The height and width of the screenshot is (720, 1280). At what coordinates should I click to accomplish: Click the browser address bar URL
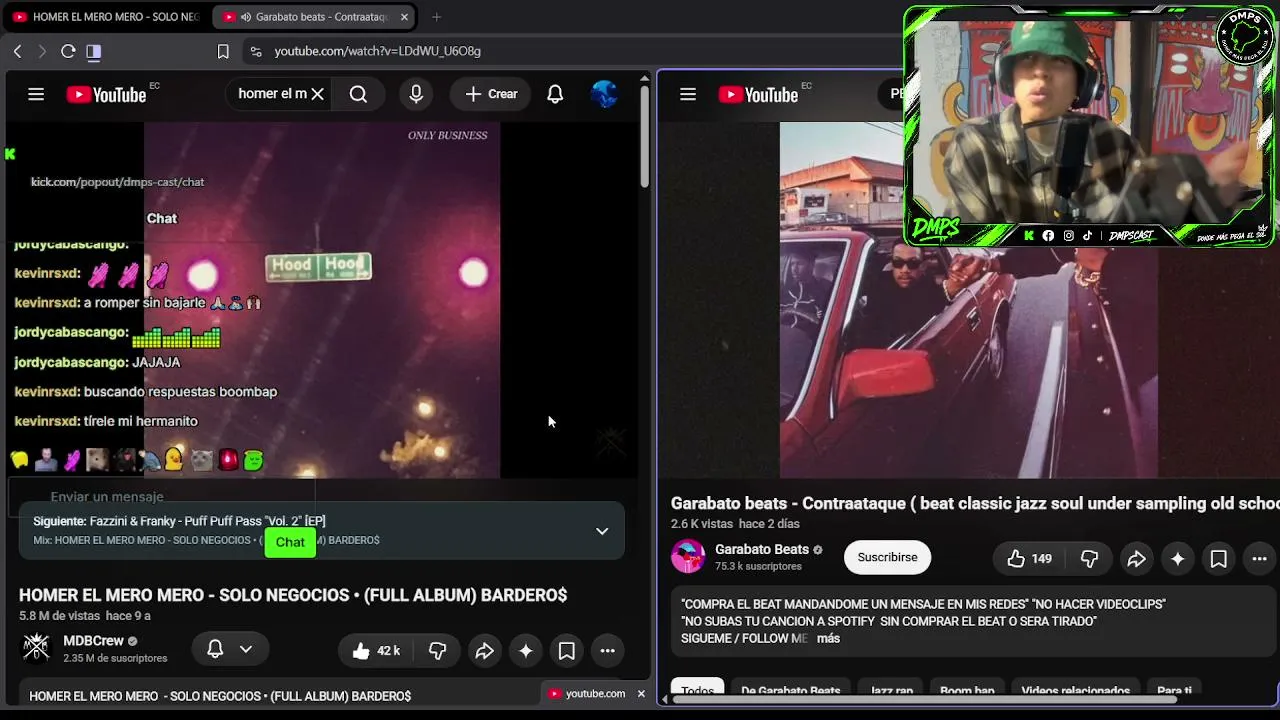coord(377,51)
